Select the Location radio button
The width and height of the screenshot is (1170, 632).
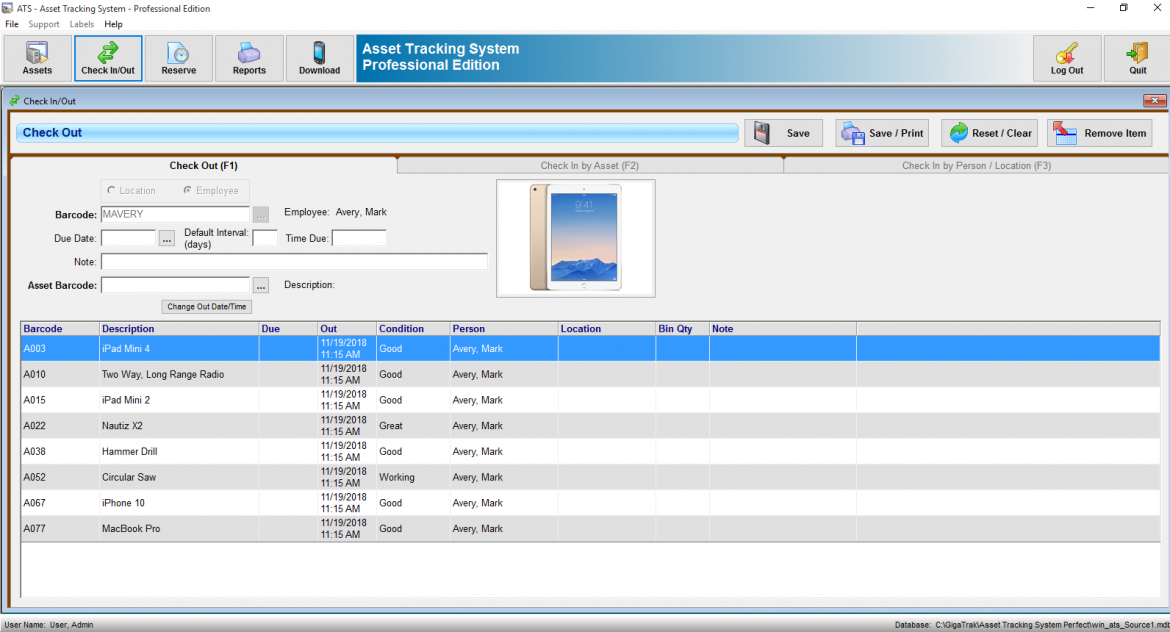(x=111, y=190)
